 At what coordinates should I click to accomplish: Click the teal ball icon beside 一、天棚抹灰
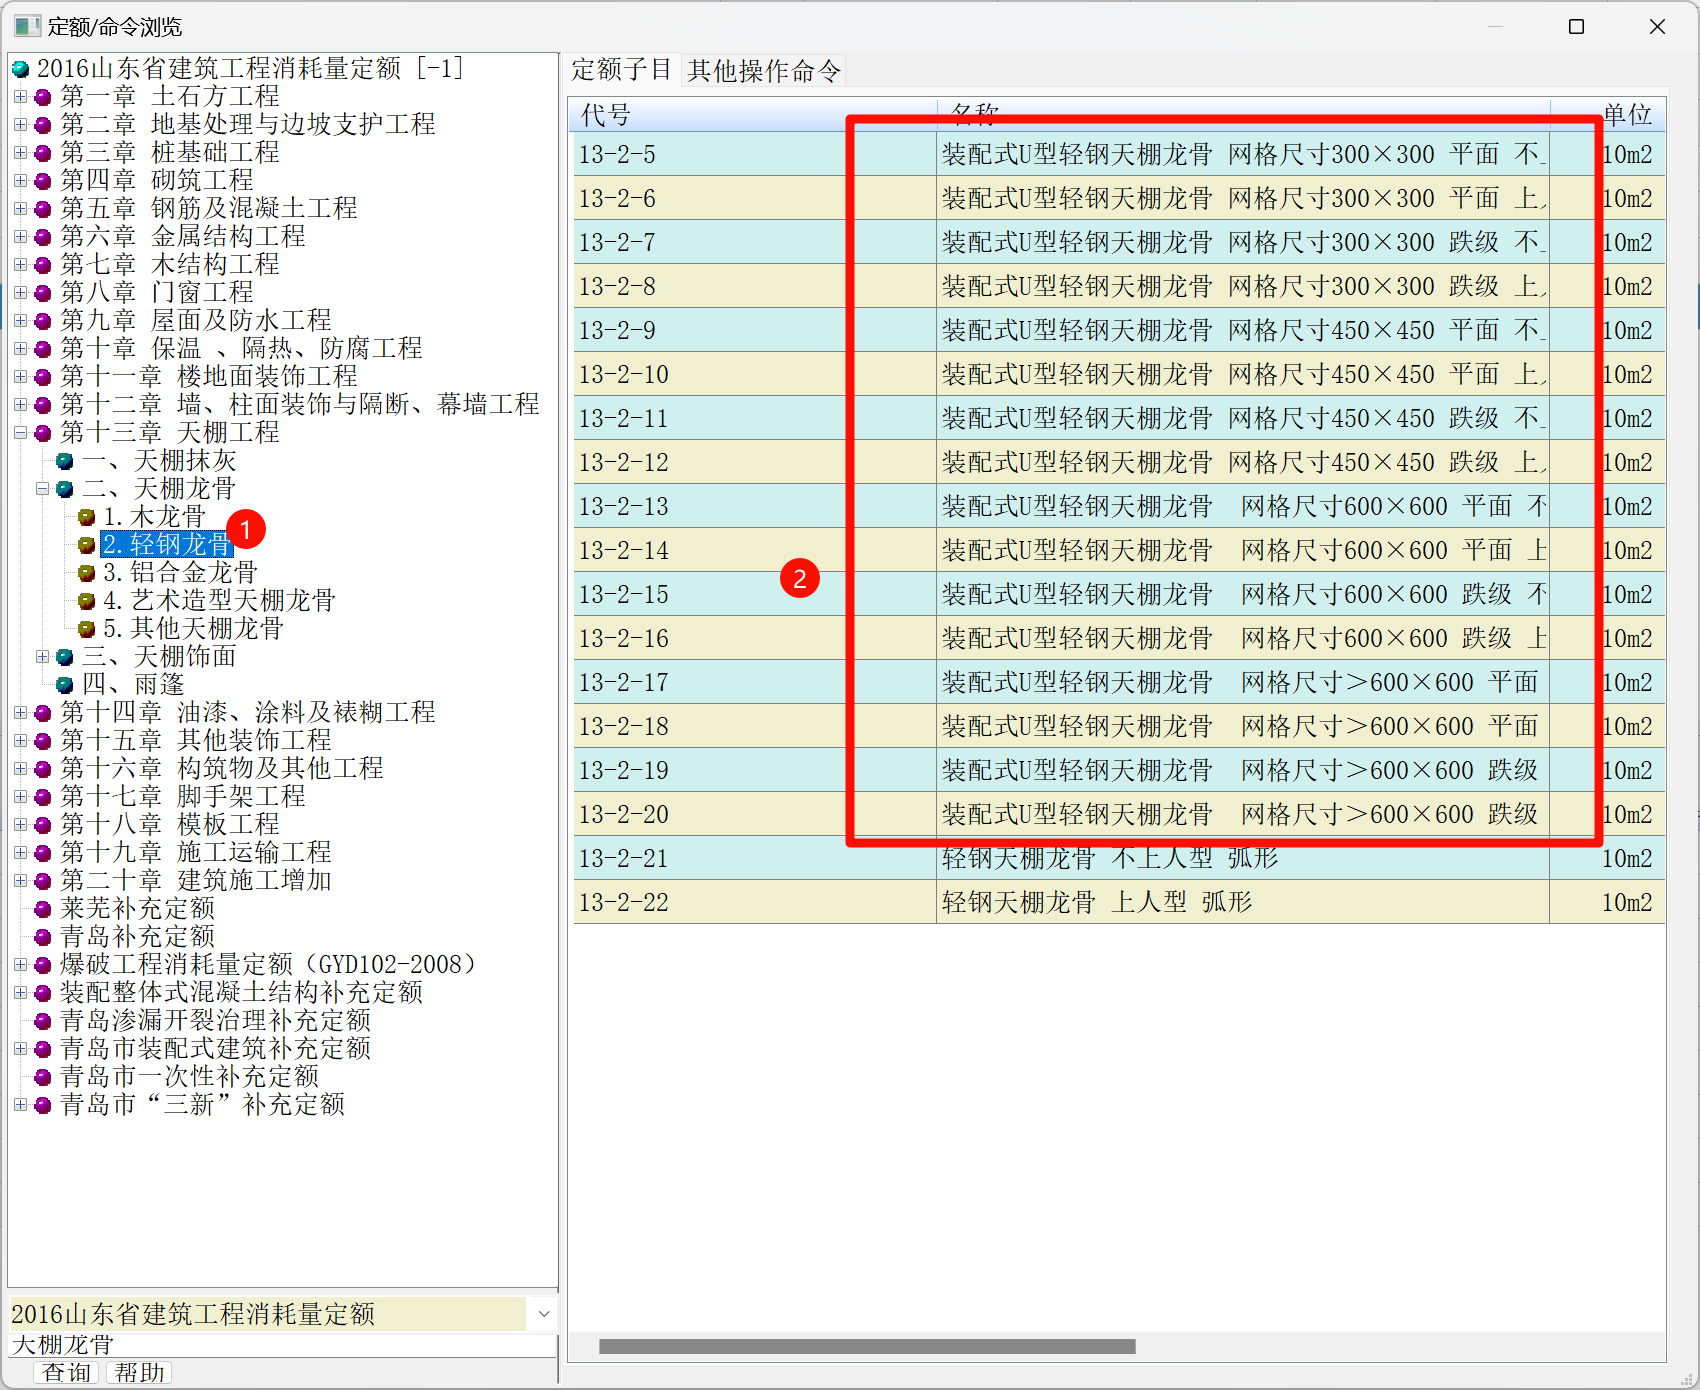(x=65, y=461)
